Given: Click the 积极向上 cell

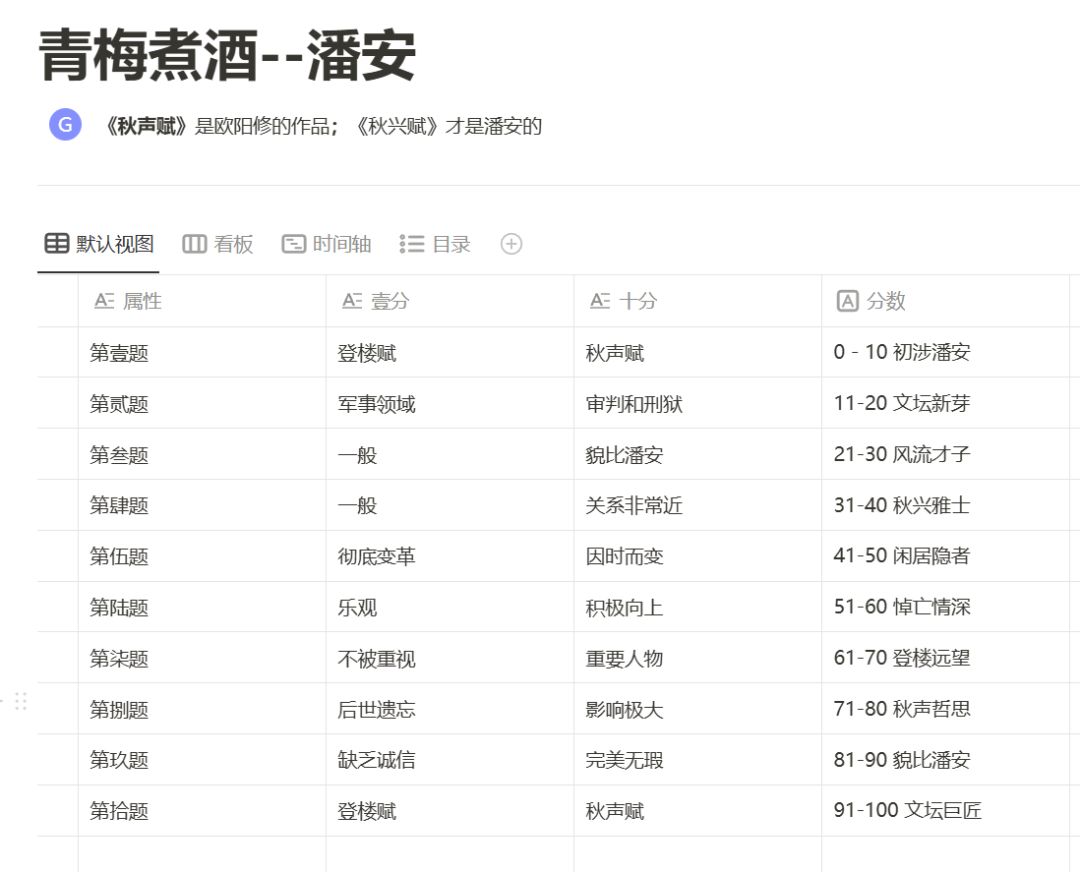Looking at the screenshot, I should tap(698, 608).
